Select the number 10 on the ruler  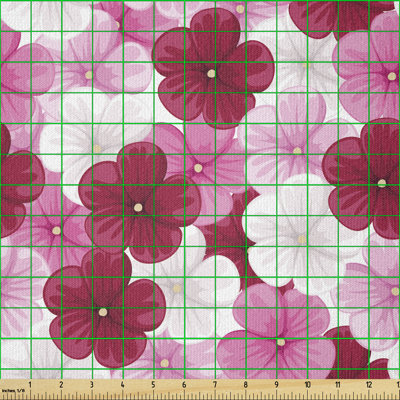pyautogui.click(x=307, y=385)
